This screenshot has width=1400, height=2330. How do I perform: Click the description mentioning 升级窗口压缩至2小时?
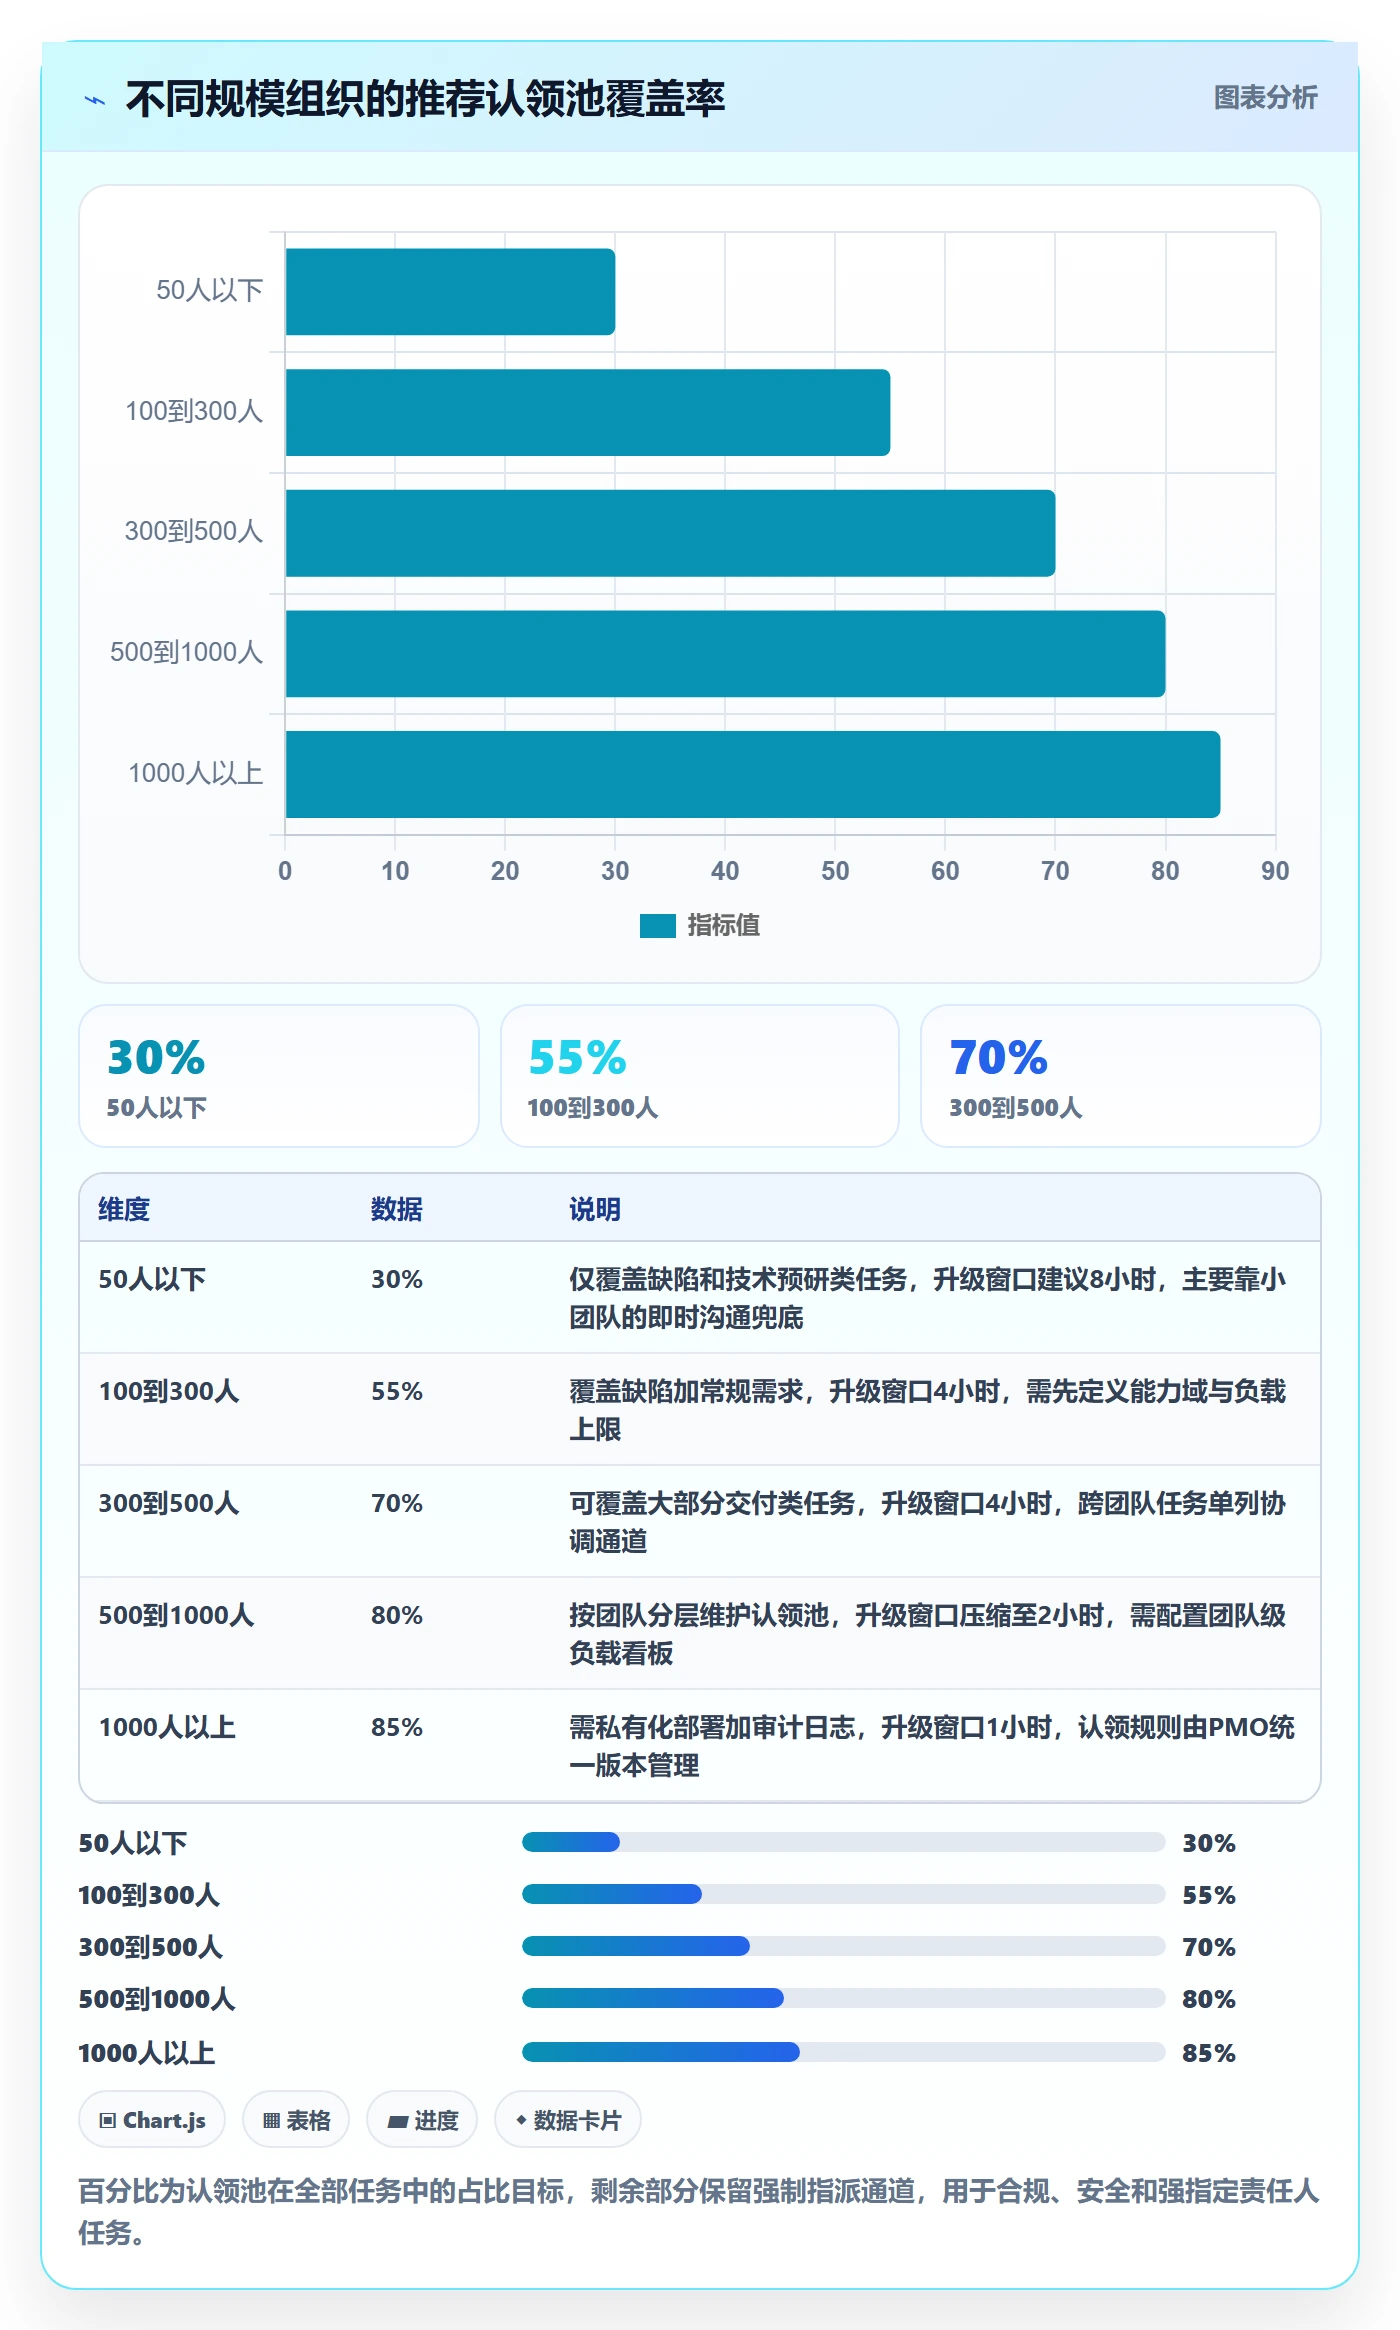tap(928, 1634)
